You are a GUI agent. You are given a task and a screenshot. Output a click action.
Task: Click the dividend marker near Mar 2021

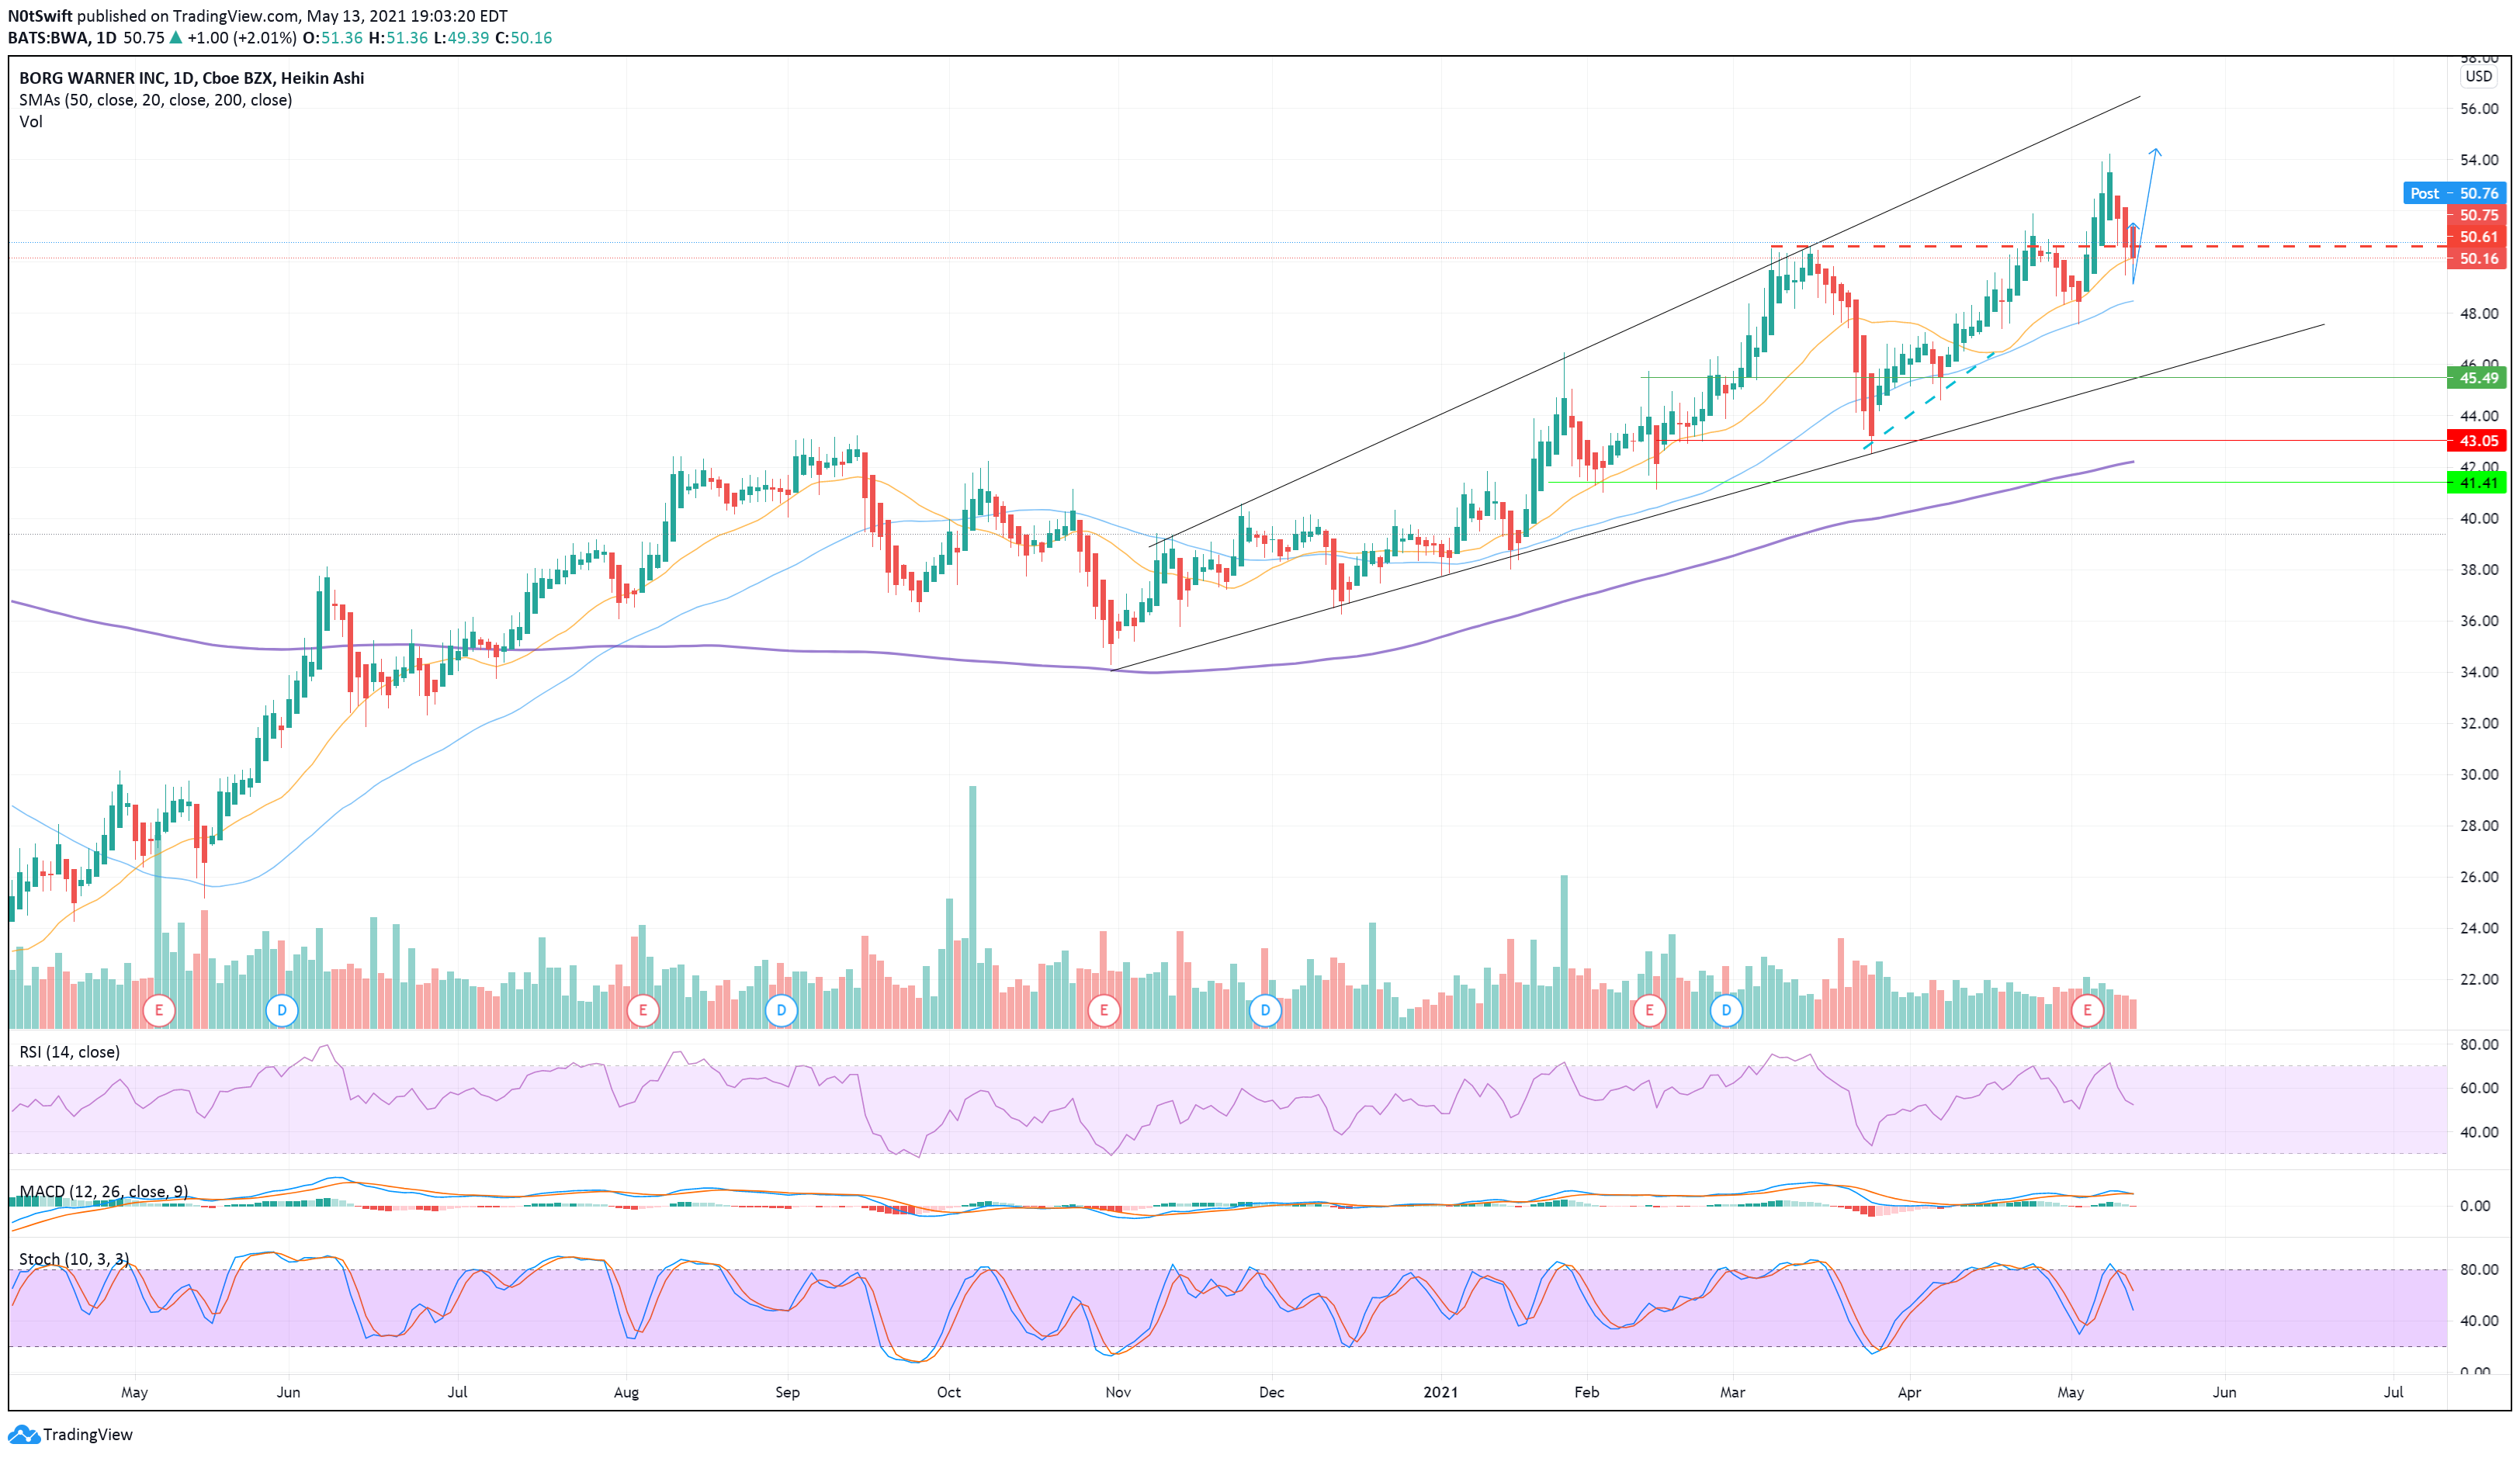(1726, 1010)
